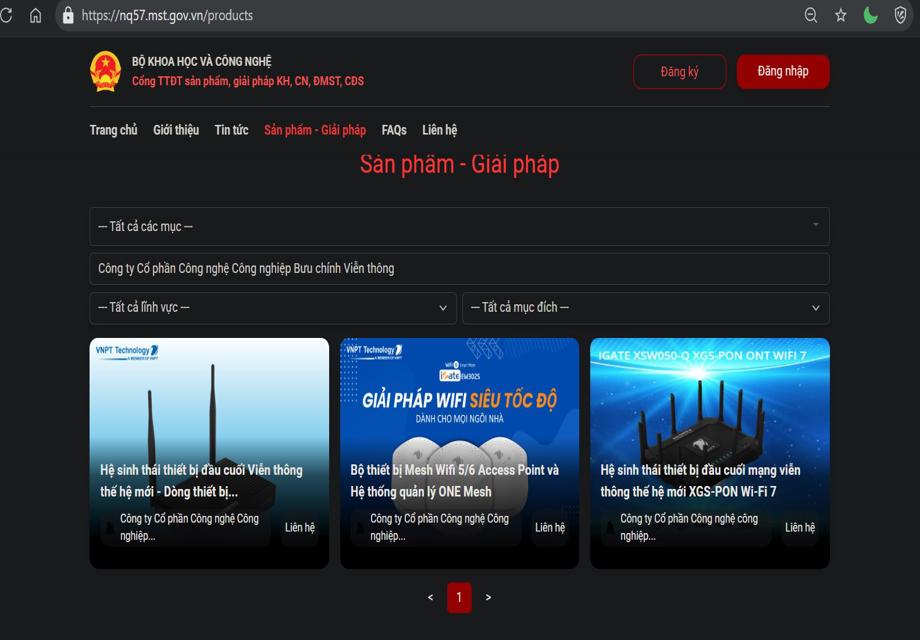Image resolution: width=920 pixels, height=640 pixels.
Task: Click the Đăng nhập login button
Action: tap(783, 72)
